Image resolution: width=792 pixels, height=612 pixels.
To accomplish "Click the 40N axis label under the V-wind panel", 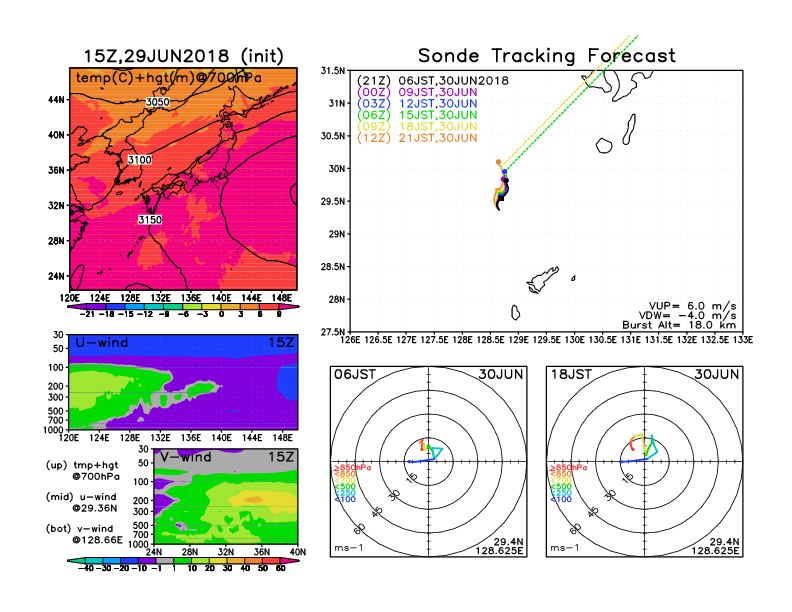I will tap(298, 552).
